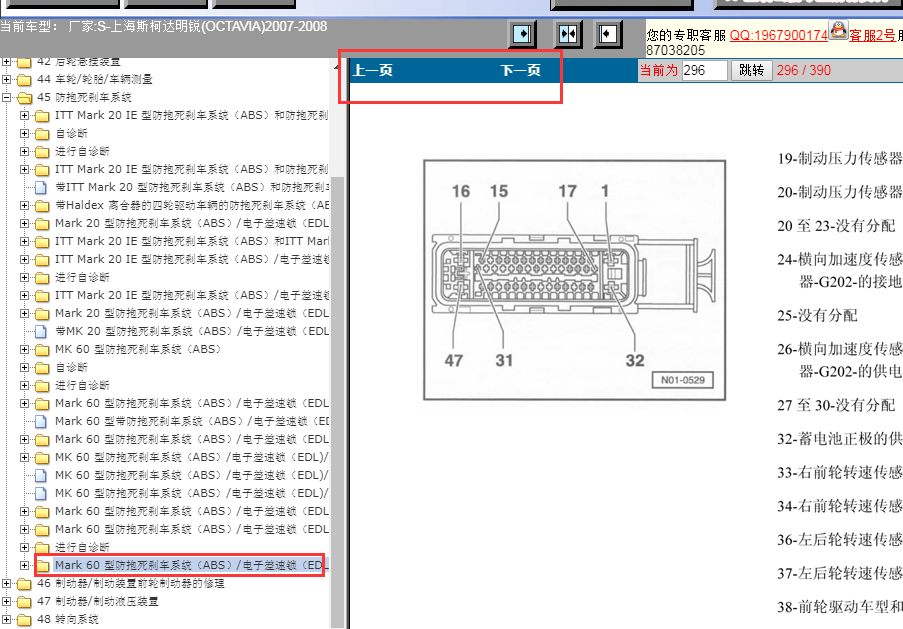
Task: Click the folder icon for 47 制动器/制动液压装置
Action: tap(24, 602)
